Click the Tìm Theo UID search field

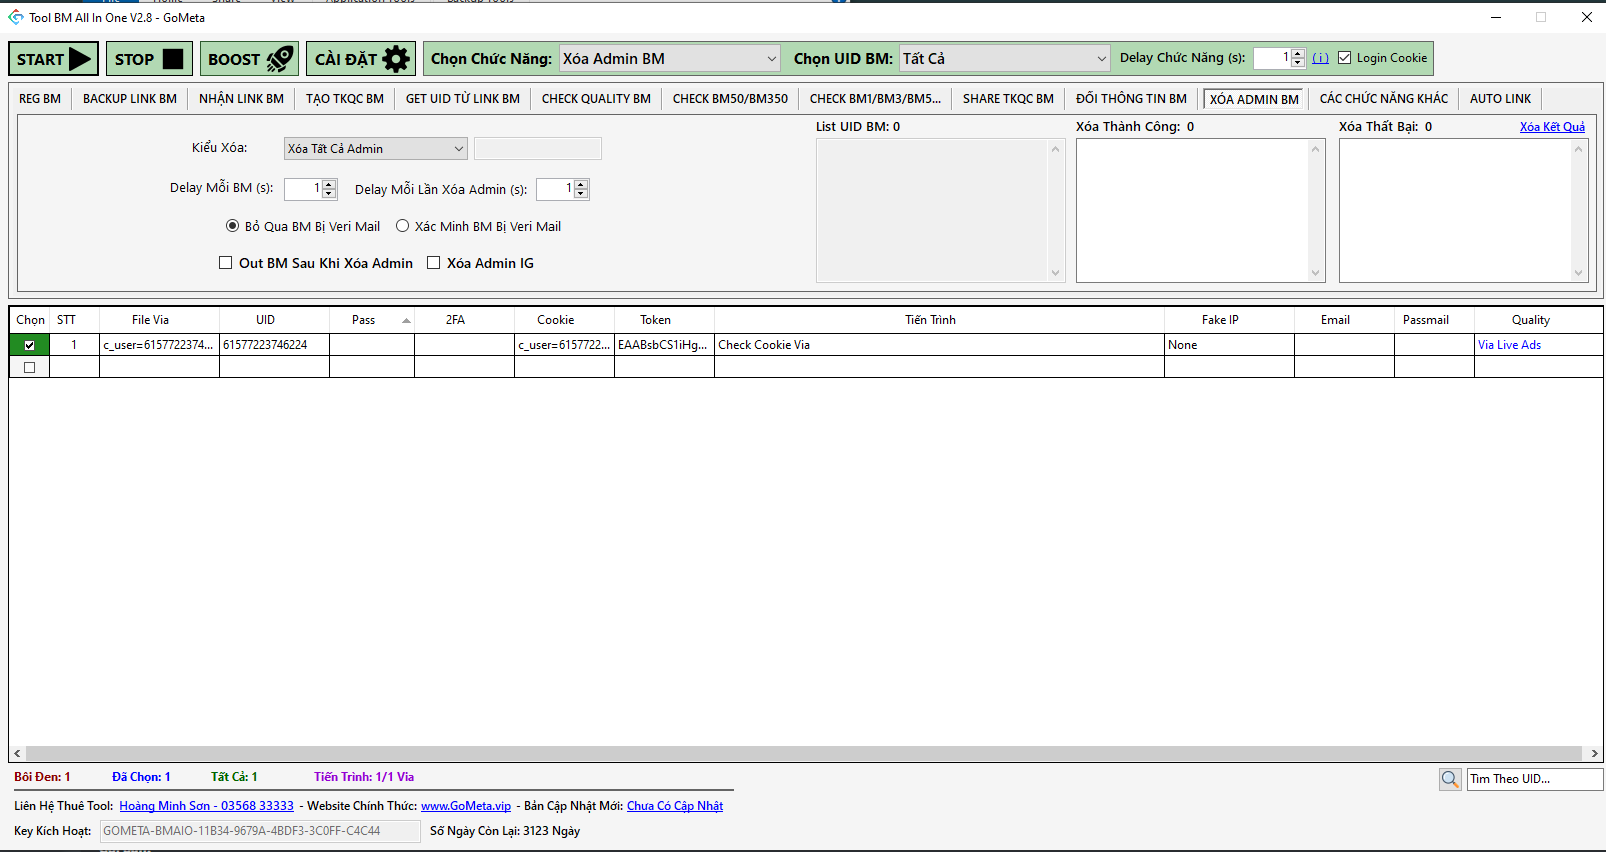click(x=1535, y=779)
